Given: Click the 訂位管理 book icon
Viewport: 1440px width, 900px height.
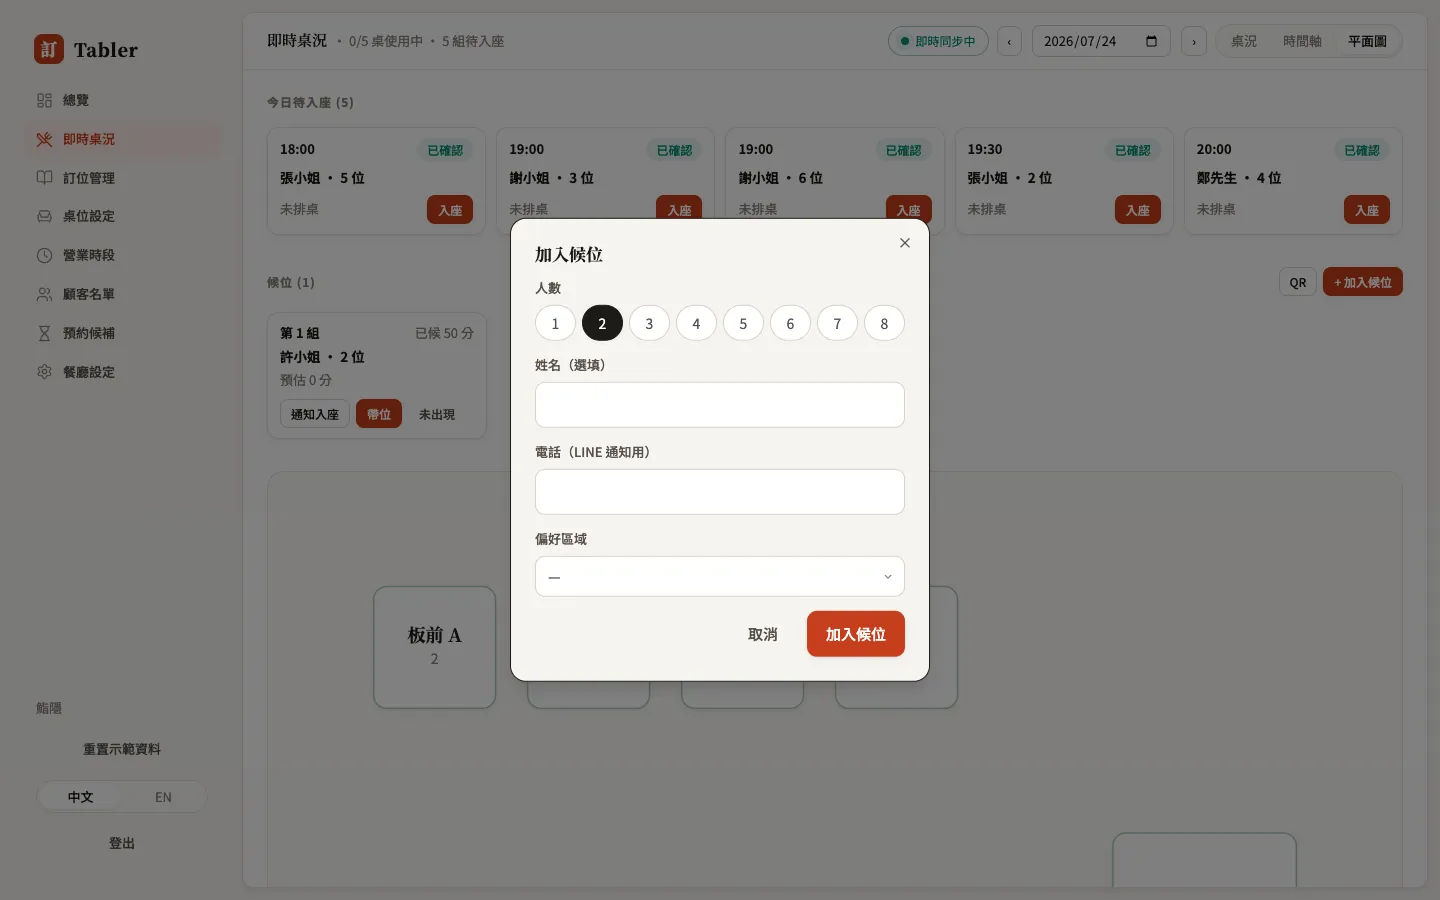Looking at the screenshot, I should point(44,178).
